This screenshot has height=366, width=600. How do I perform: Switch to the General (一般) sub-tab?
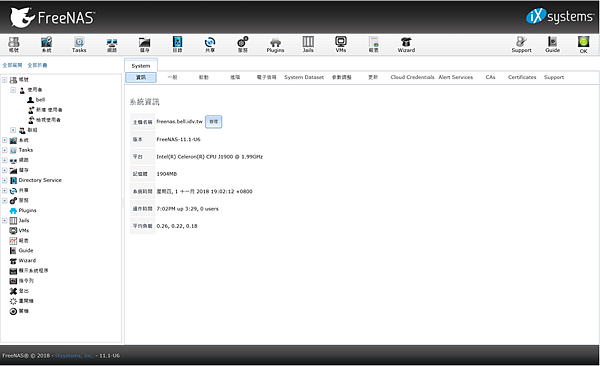[173, 77]
